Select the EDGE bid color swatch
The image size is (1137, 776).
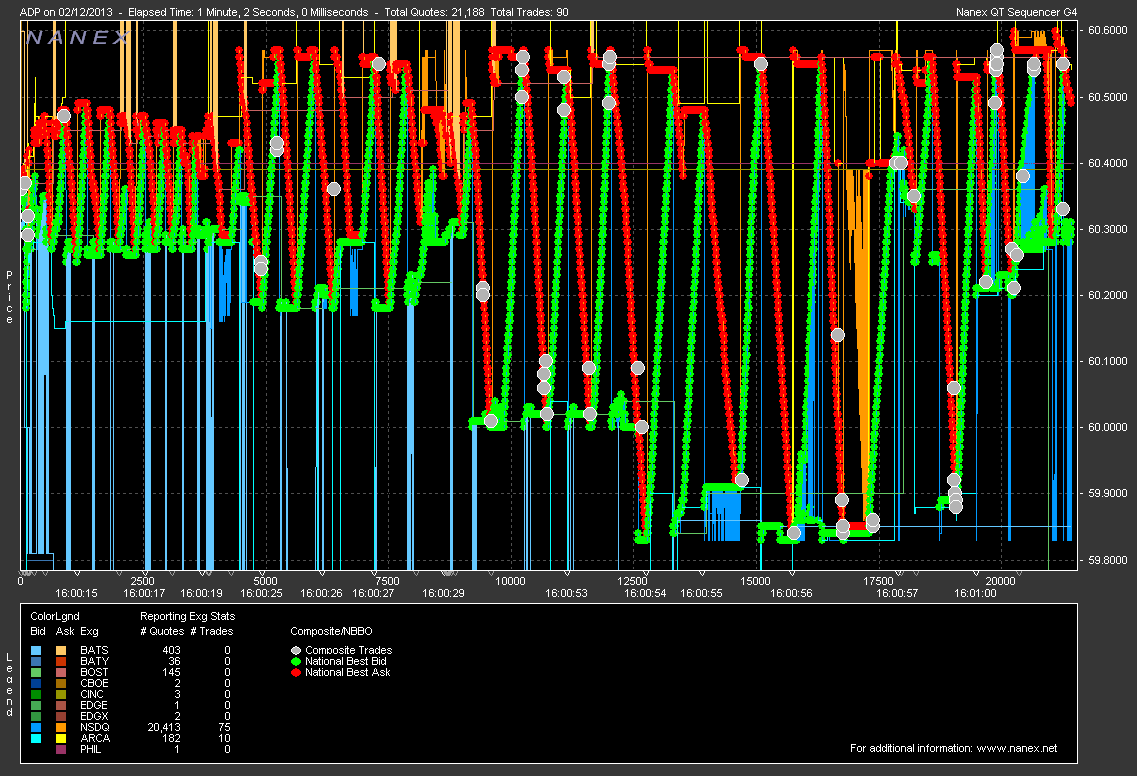coord(36,705)
